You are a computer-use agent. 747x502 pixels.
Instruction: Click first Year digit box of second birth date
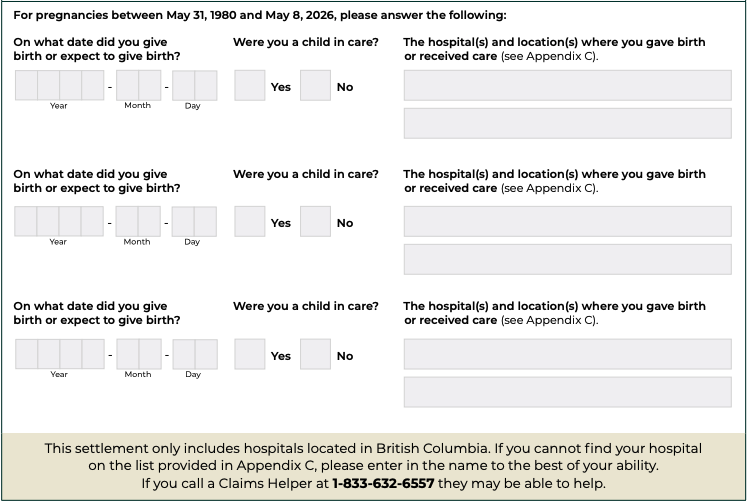[x=26, y=221]
